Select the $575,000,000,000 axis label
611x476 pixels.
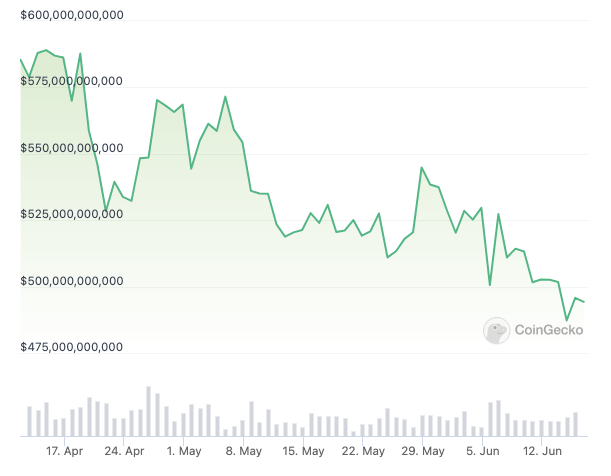click(x=72, y=81)
